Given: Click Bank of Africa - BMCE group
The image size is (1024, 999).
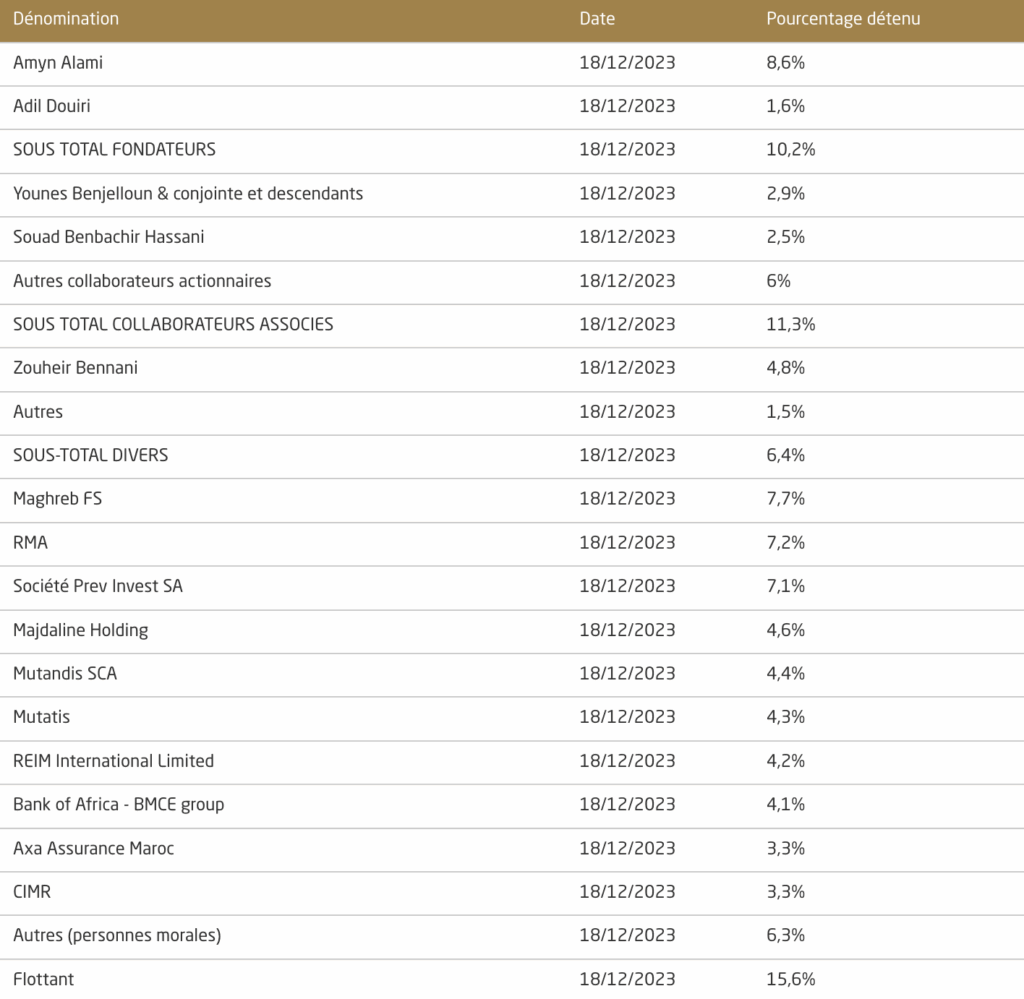Looking at the screenshot, I should pos(118,804).
